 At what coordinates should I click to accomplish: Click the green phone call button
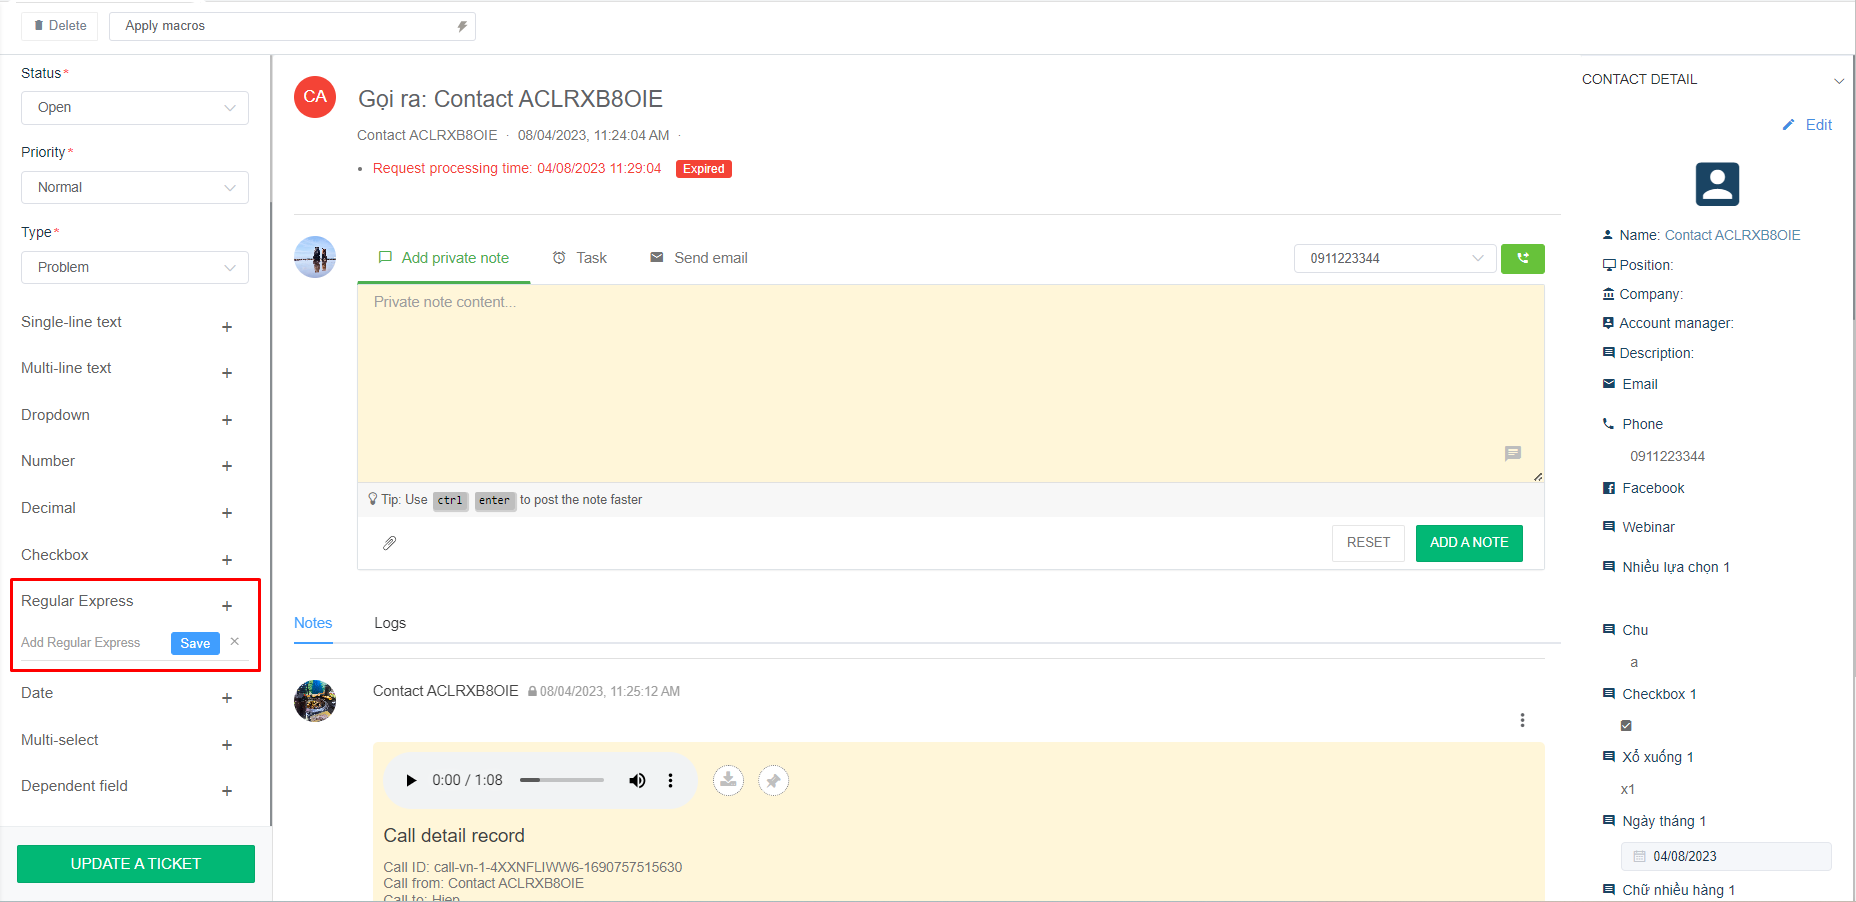(1522, 258)
